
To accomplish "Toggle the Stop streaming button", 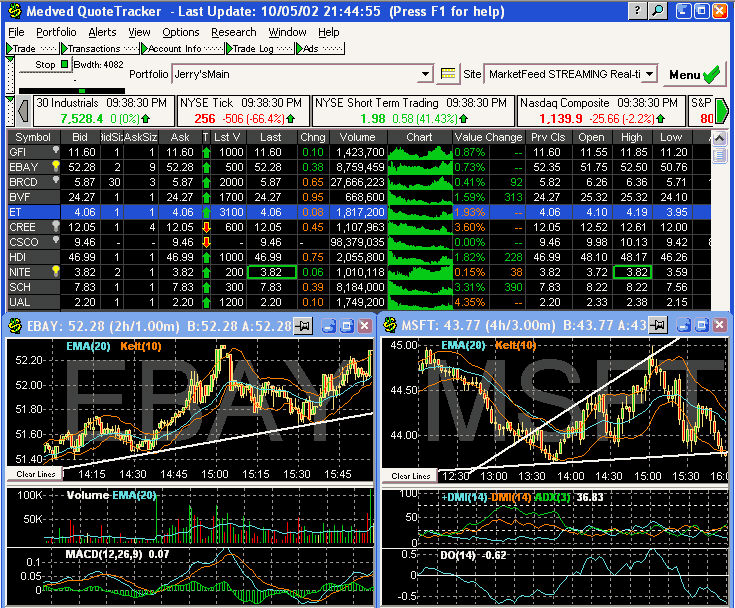I will (x=45, y=65).
